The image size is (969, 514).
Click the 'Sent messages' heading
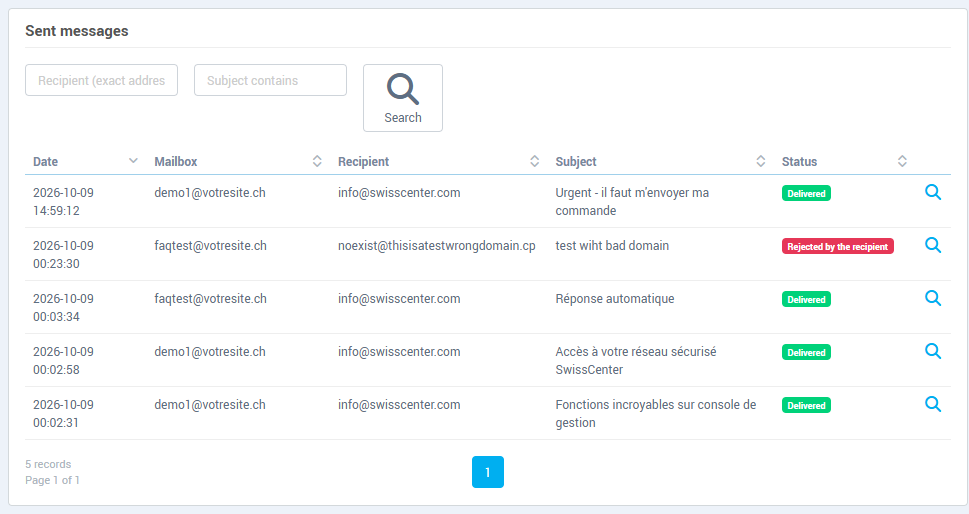coord(77,31)
